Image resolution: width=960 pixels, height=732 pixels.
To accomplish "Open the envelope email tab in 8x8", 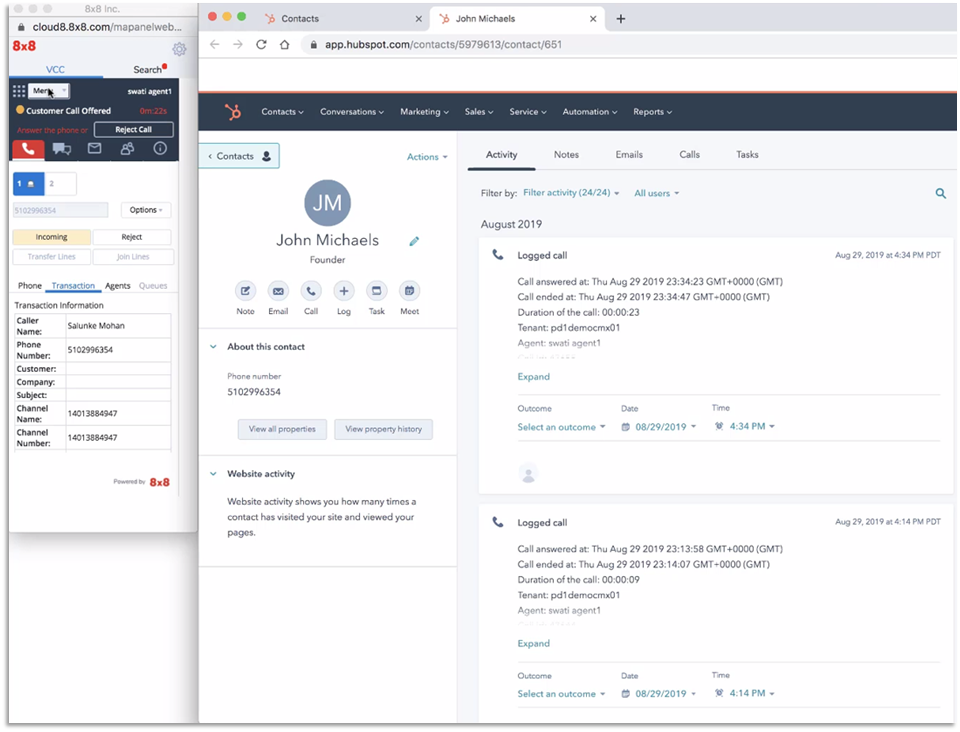I will pos(94,148).
